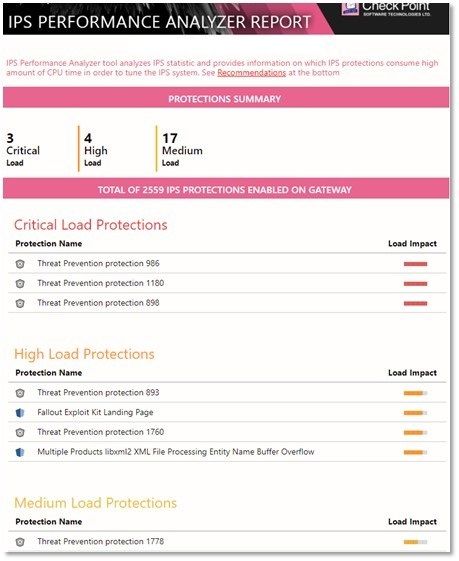Click the Protections Summary banner
Image resolution: width=459 pixels, height=561 pixels.
(226, 98)
